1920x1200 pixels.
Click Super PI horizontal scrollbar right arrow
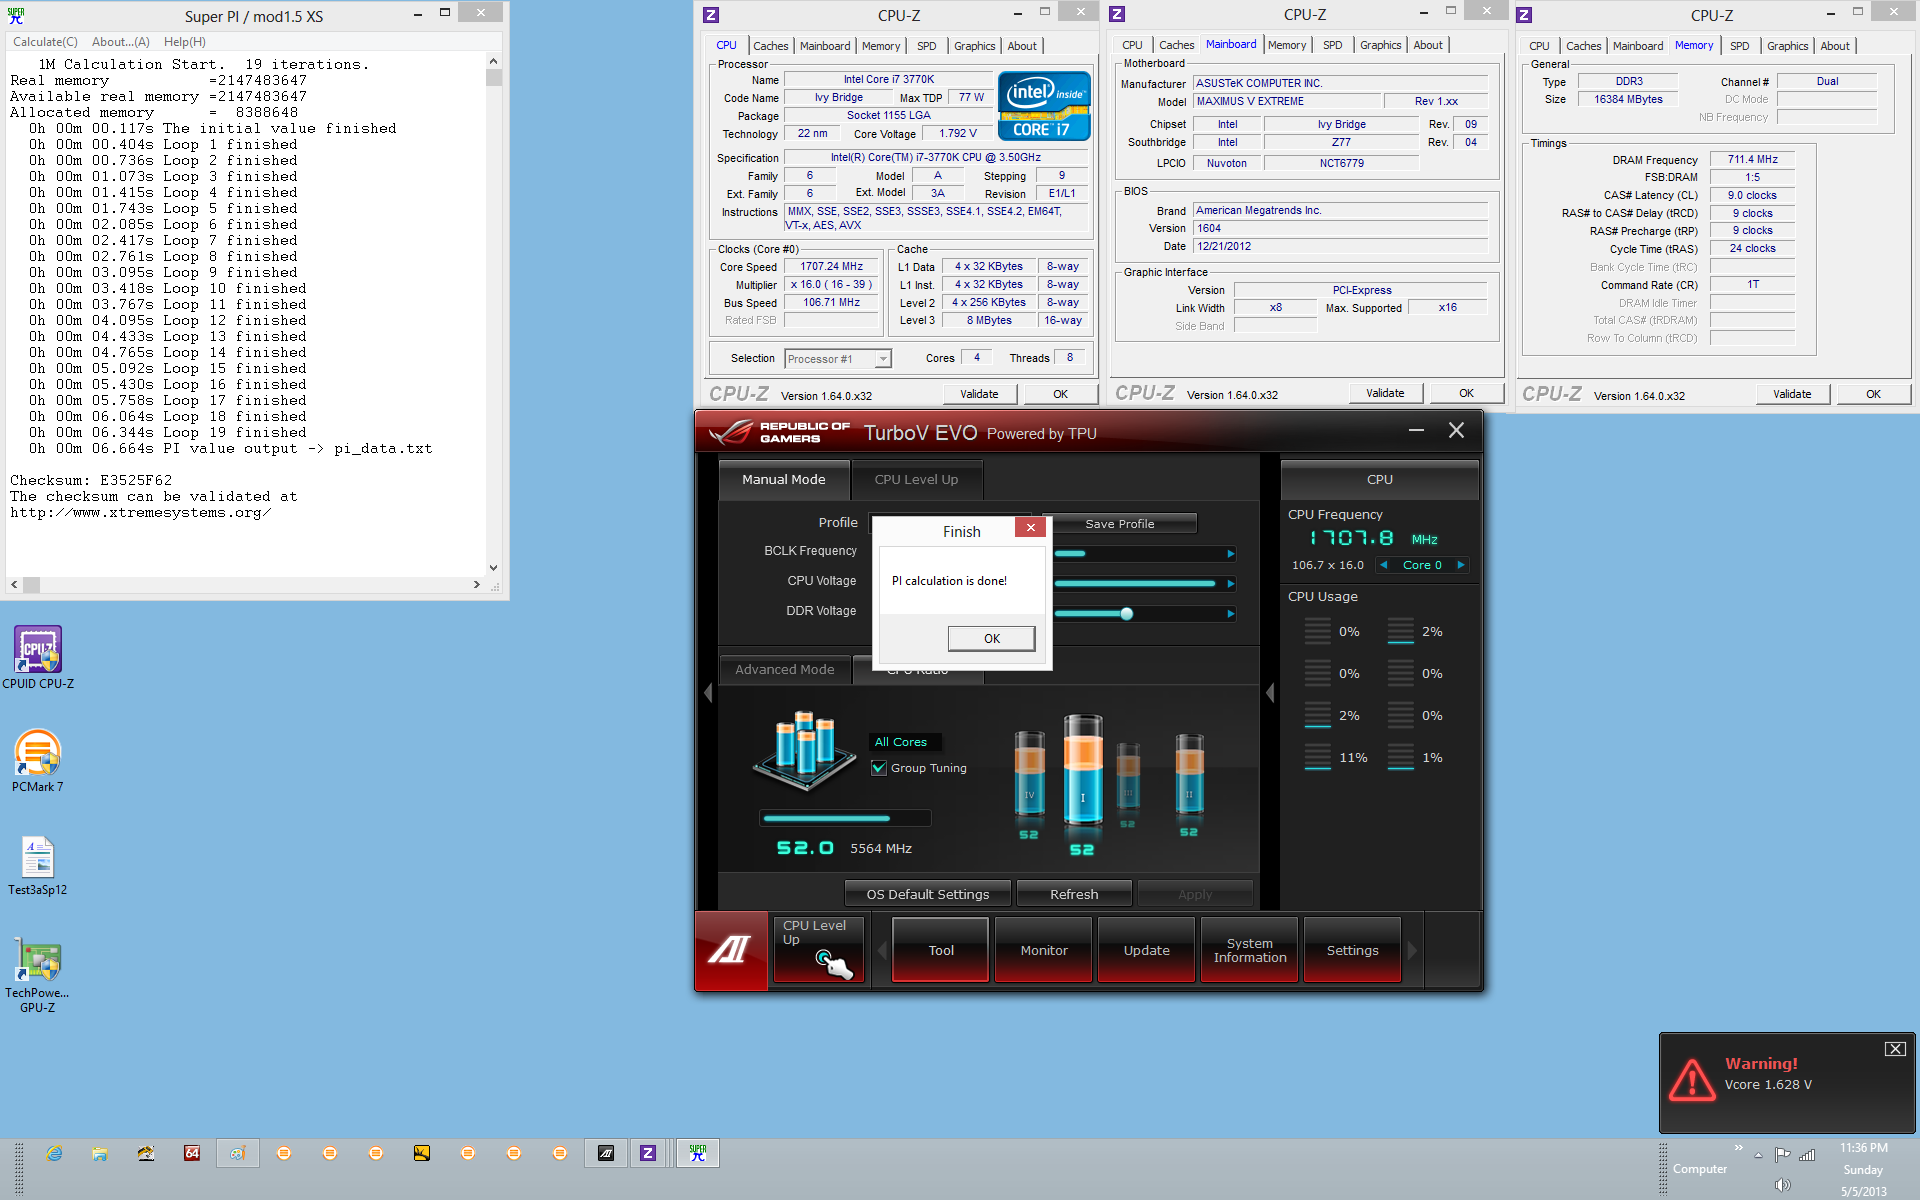coord(477,585)
